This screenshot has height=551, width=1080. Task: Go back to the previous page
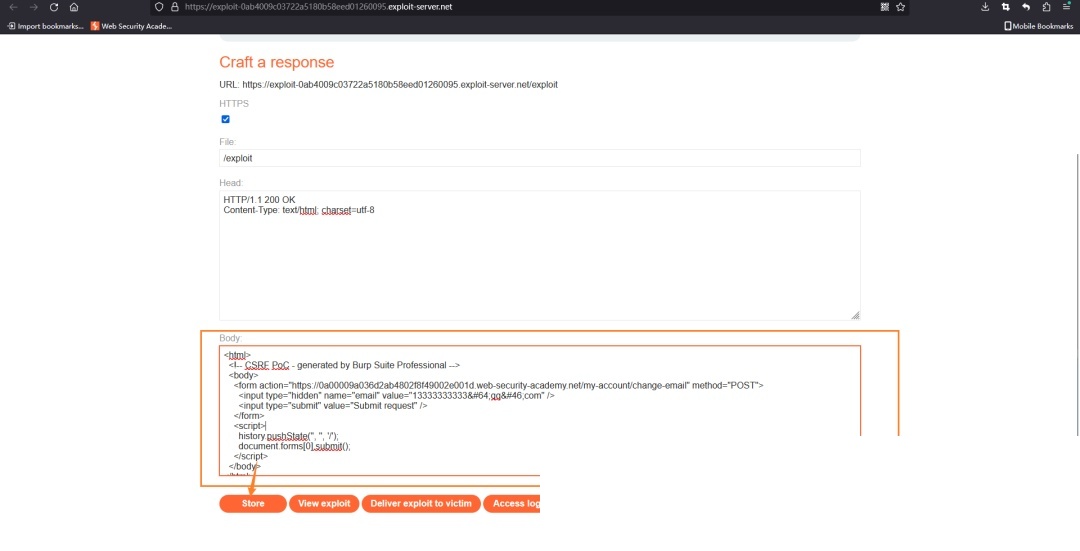click(14, 7)
